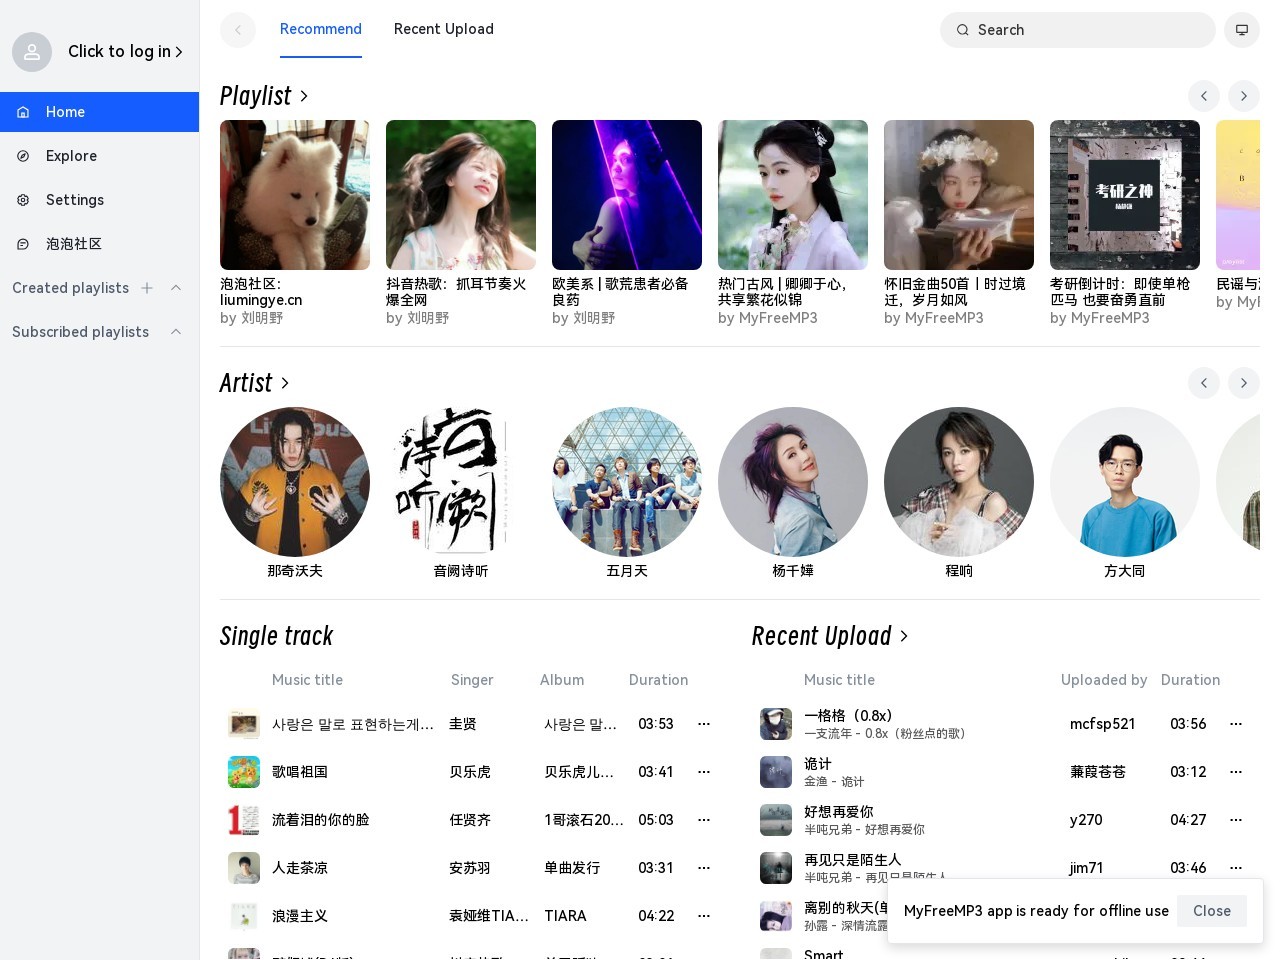Open more options for 诡计 upload

point(1236,772)
